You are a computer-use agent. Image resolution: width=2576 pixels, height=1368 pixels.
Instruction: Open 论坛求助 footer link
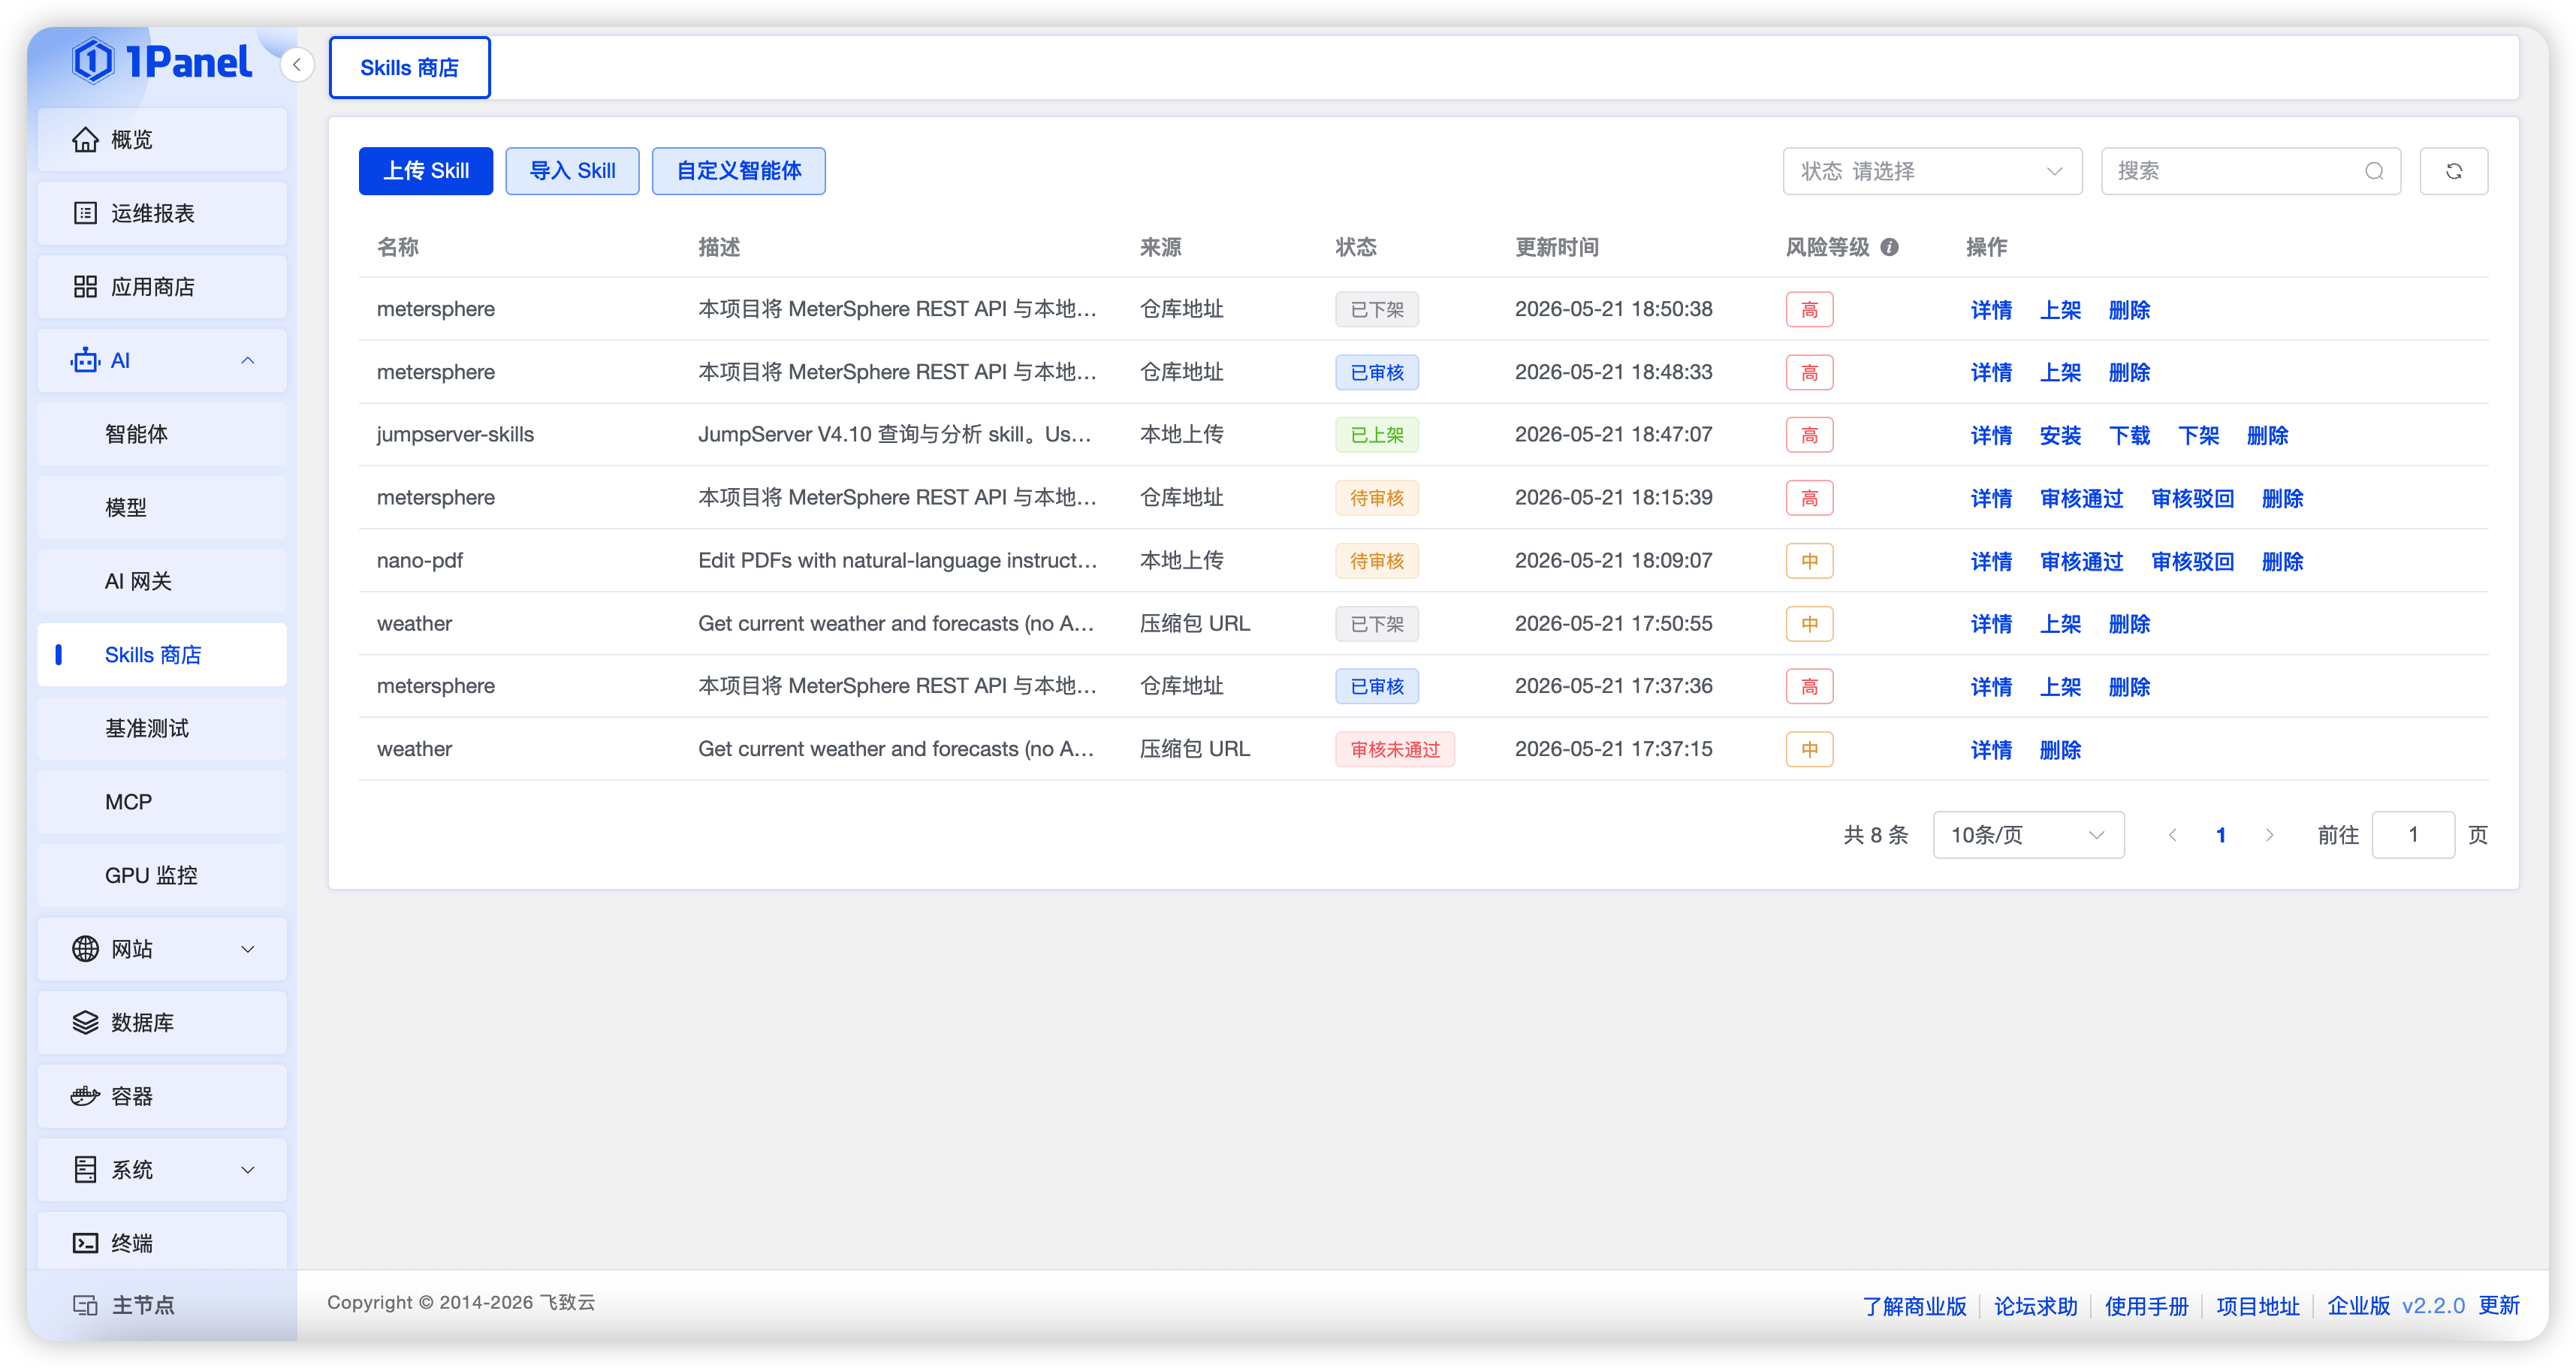pos(2035,1306)
